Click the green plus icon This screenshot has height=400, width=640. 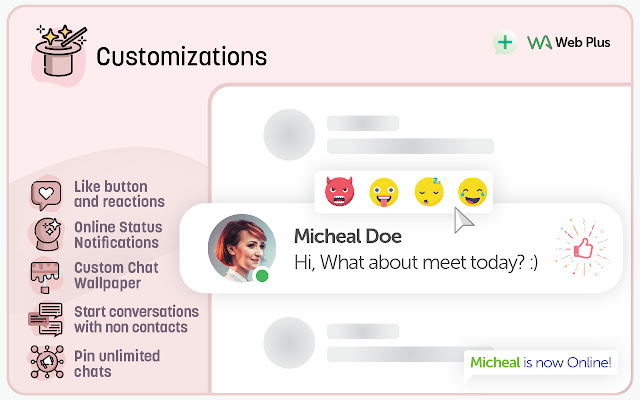[x=505, y=43]
